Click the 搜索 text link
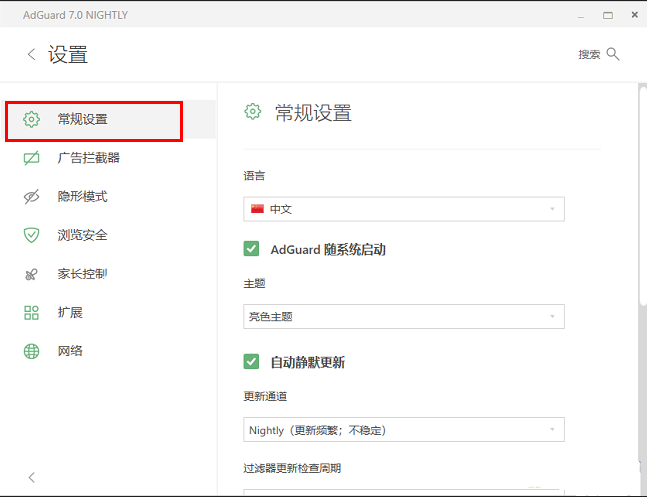The height and width of the screenshot is (497, 647). pyautogui.click(x=589, y=55)
